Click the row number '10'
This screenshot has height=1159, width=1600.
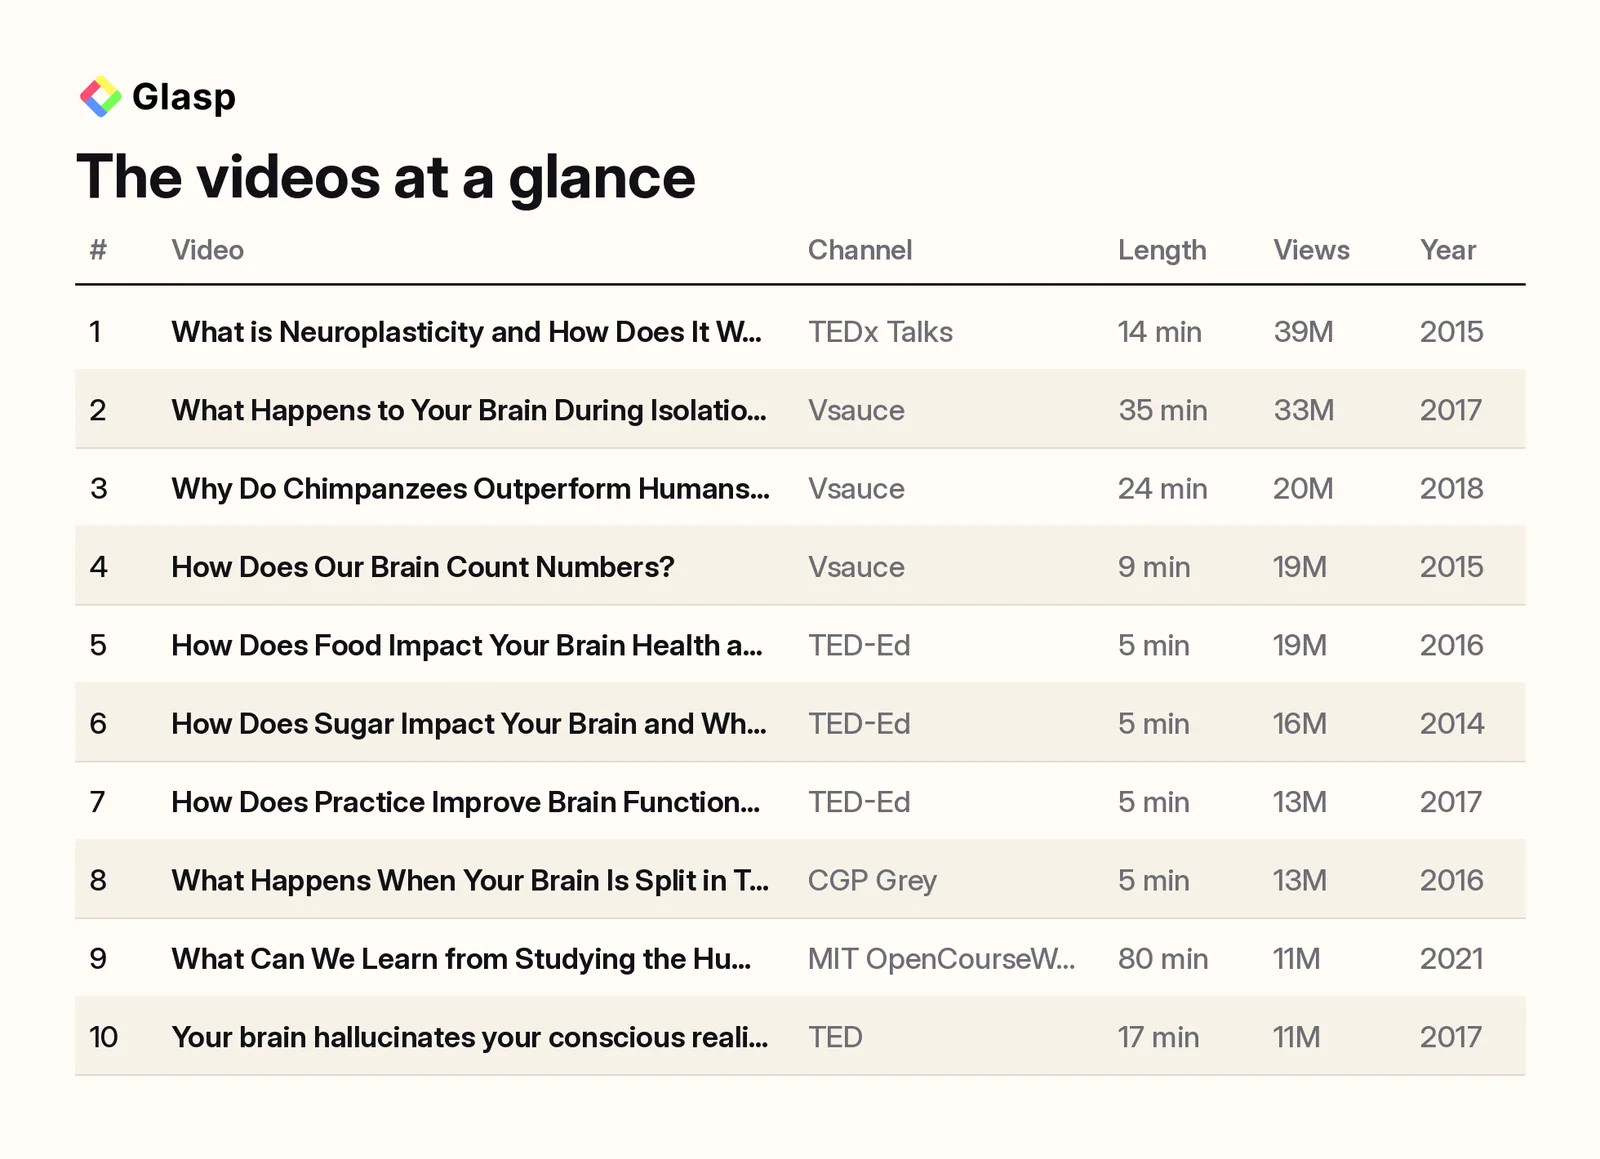(x=103, y=1037)
